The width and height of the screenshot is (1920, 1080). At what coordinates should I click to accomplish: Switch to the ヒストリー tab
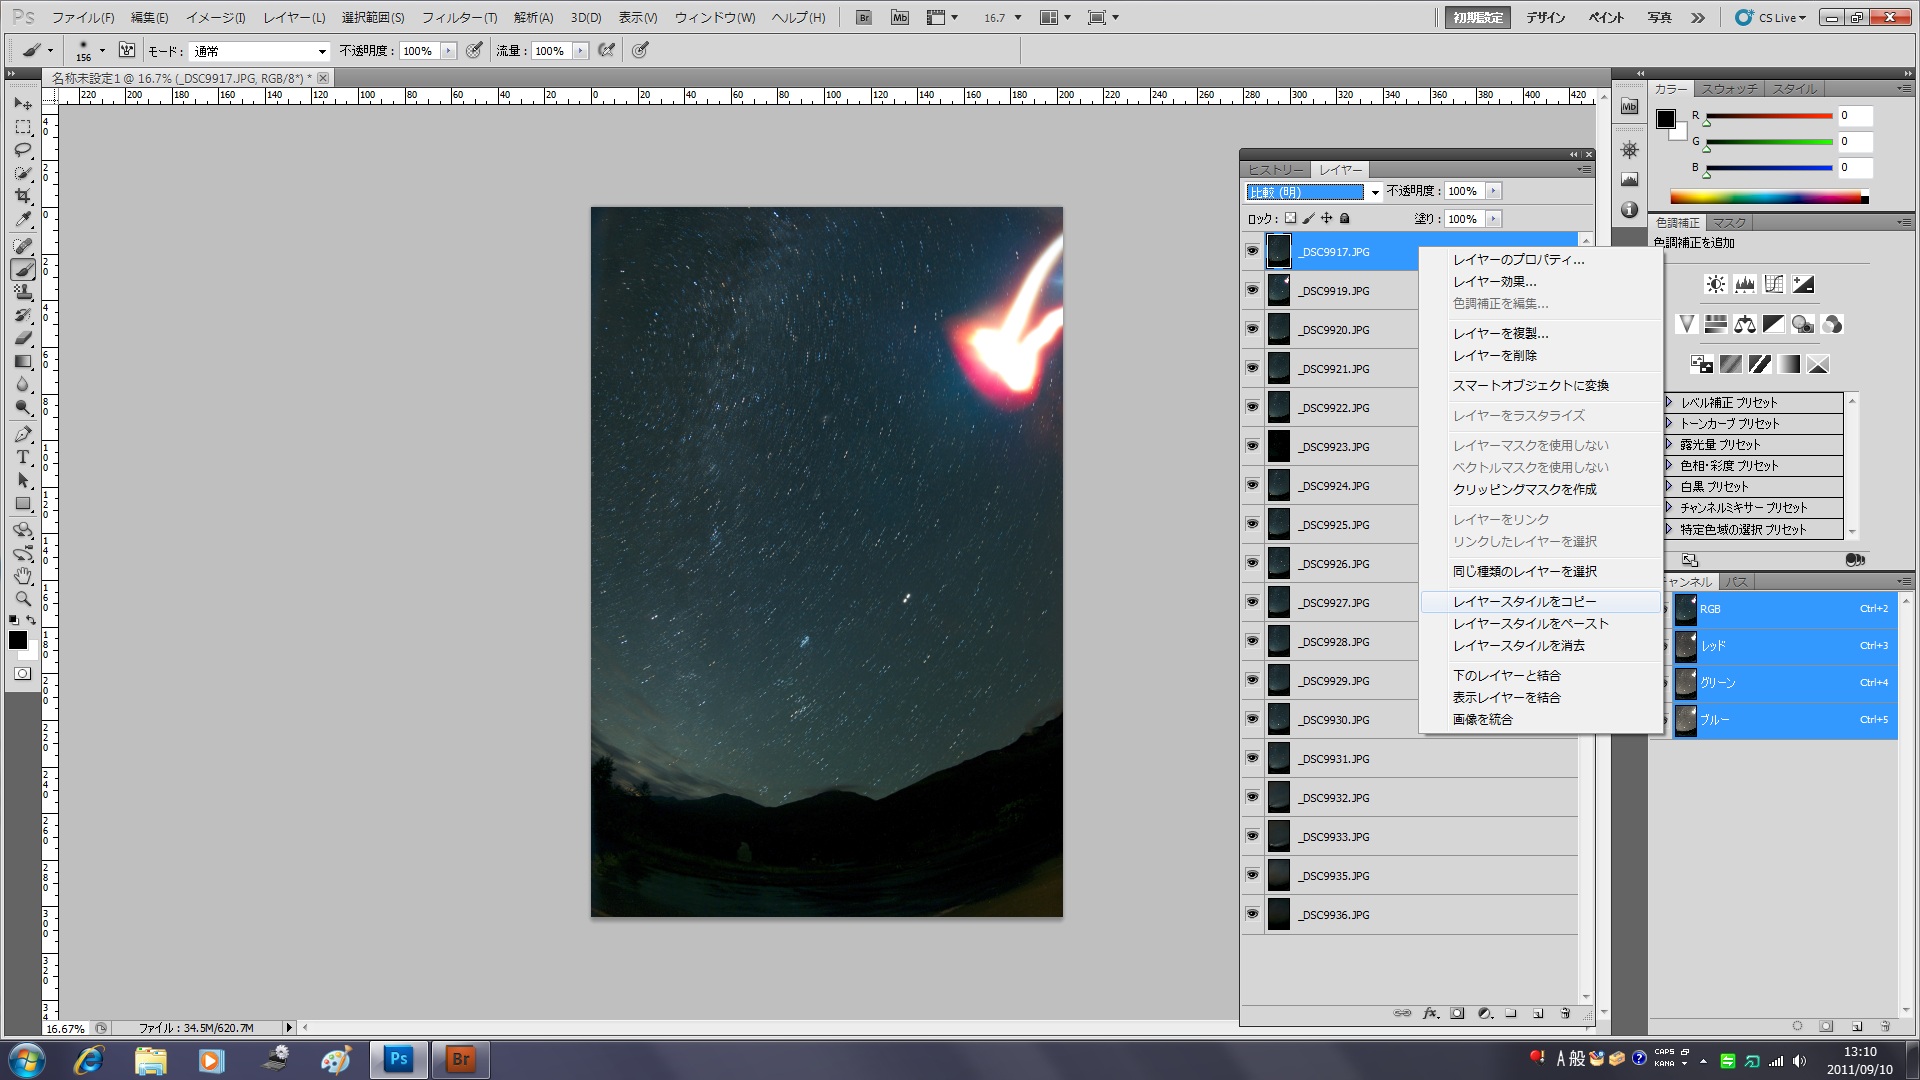pos(1275,170)
